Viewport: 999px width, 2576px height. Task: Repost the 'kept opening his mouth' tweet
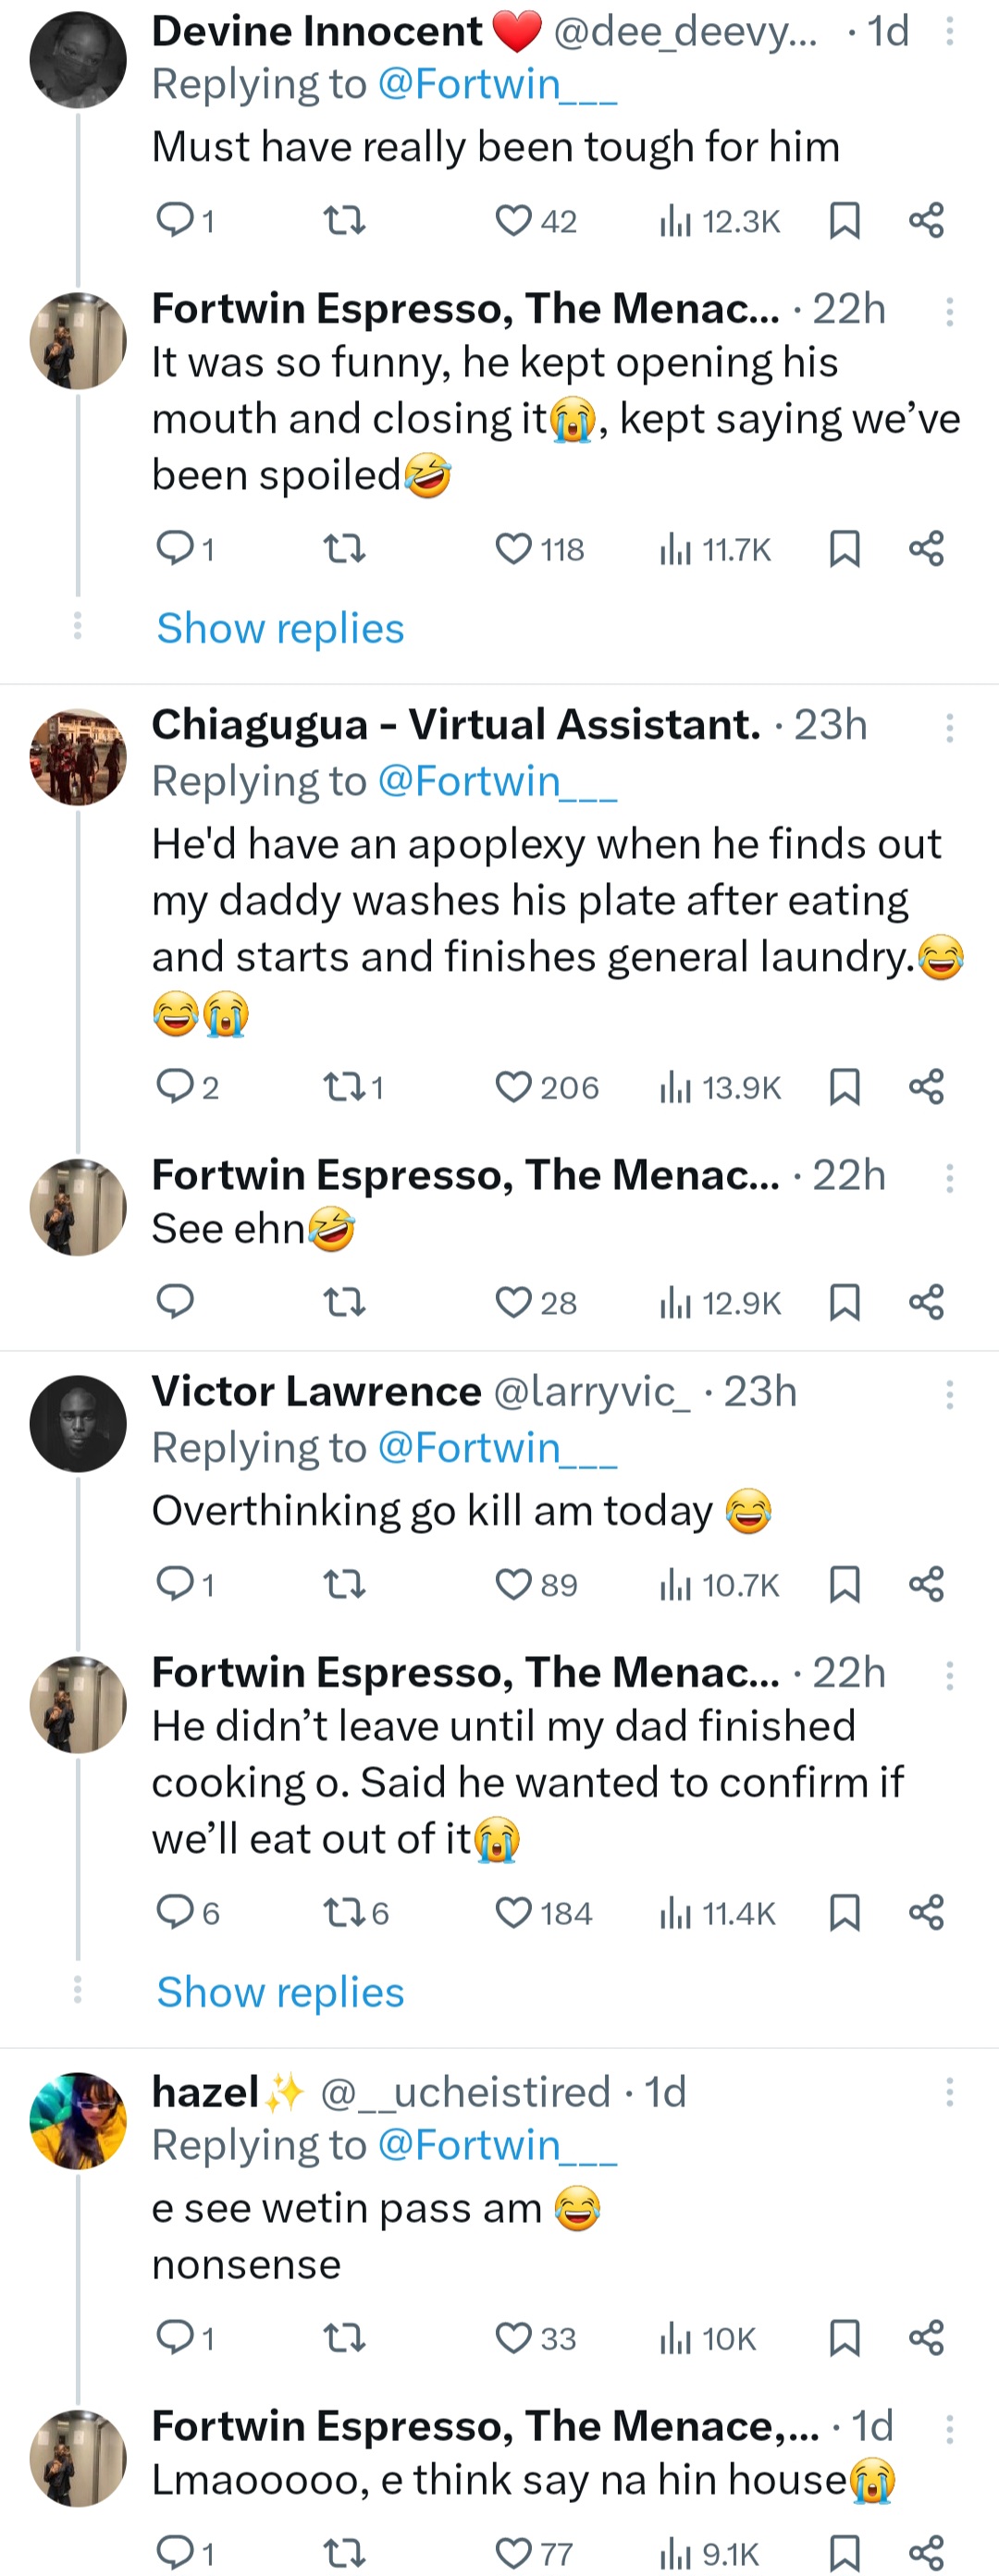[x=345, y=548]
